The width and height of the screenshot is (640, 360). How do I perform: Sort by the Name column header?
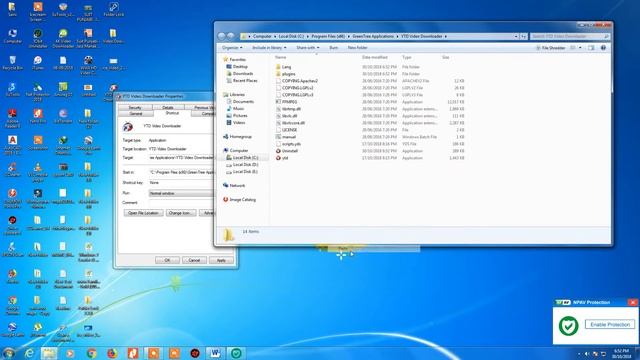tap(280, 58)
